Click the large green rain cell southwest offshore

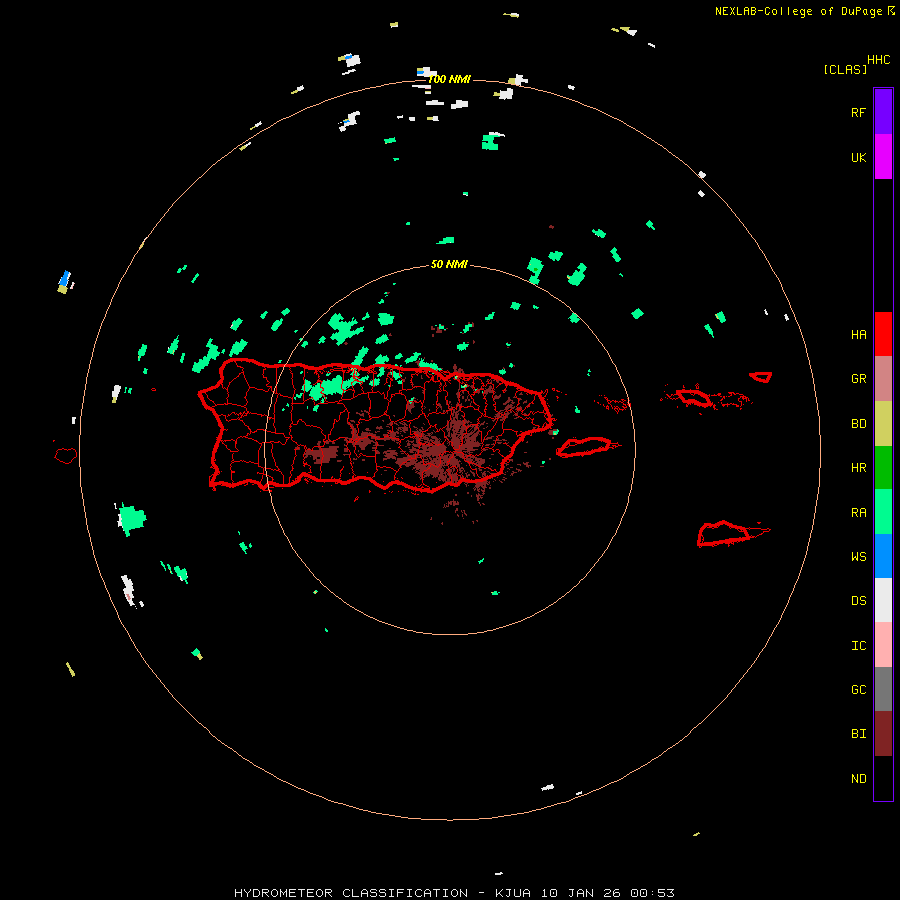131,519
